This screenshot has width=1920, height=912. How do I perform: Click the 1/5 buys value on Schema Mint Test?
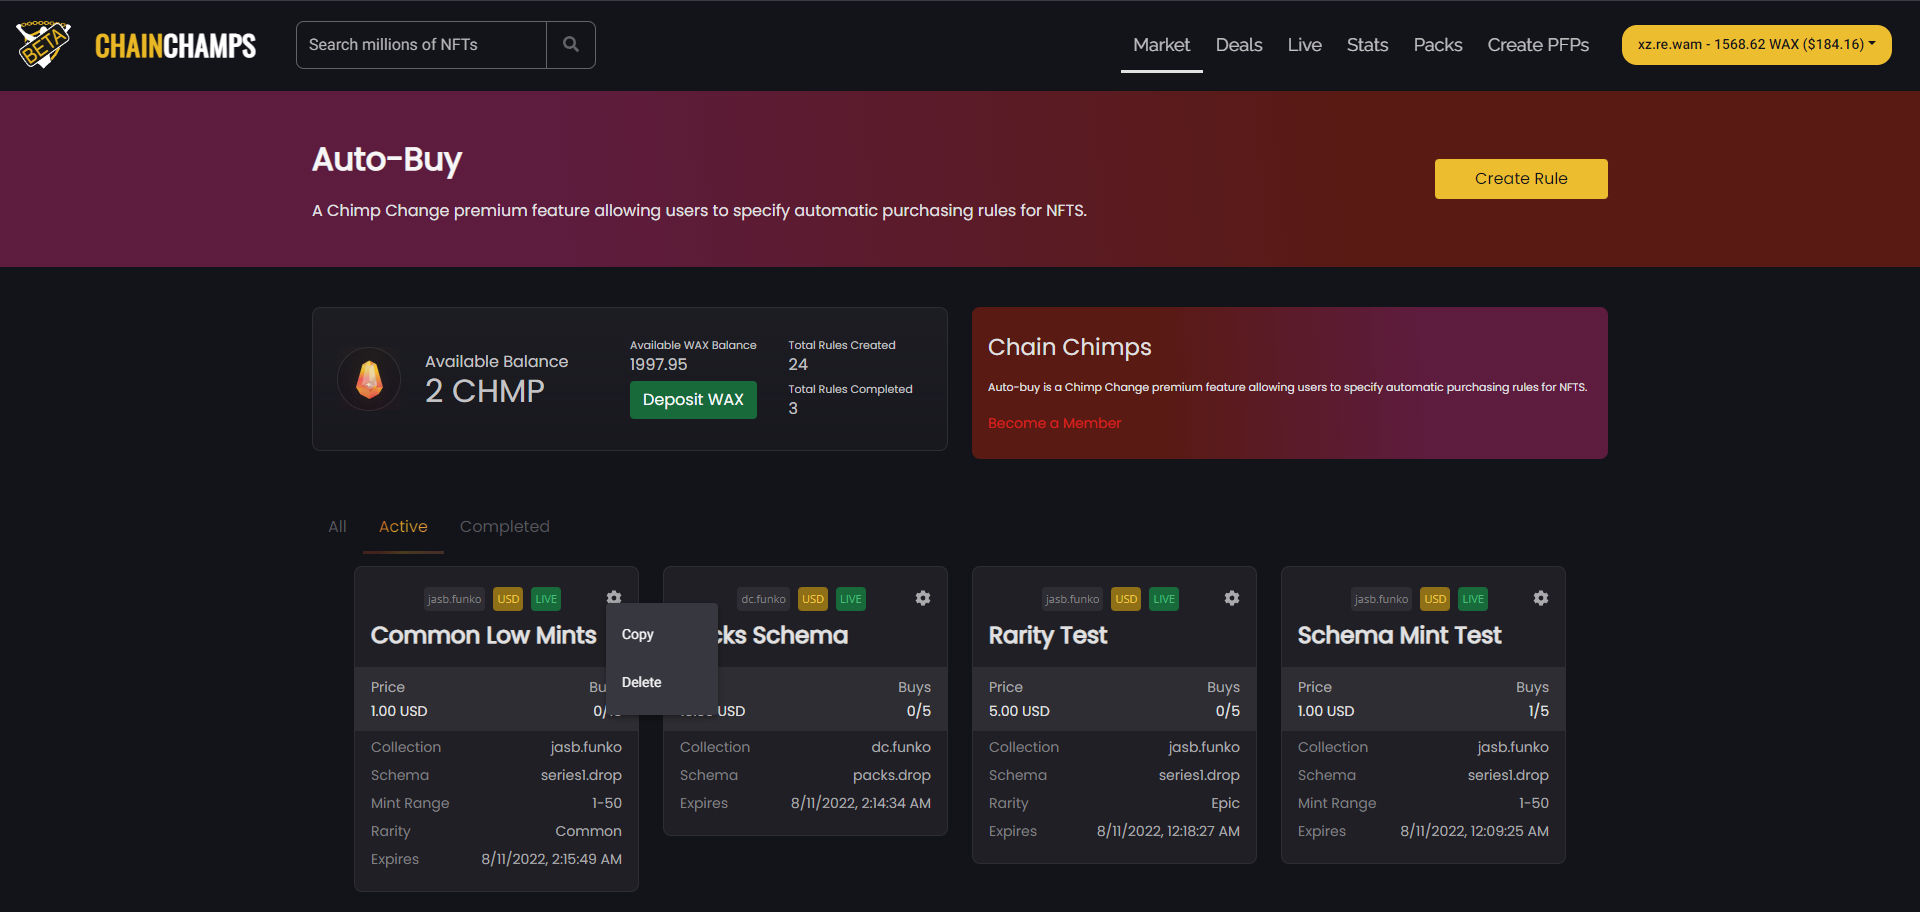(1538, 711)
